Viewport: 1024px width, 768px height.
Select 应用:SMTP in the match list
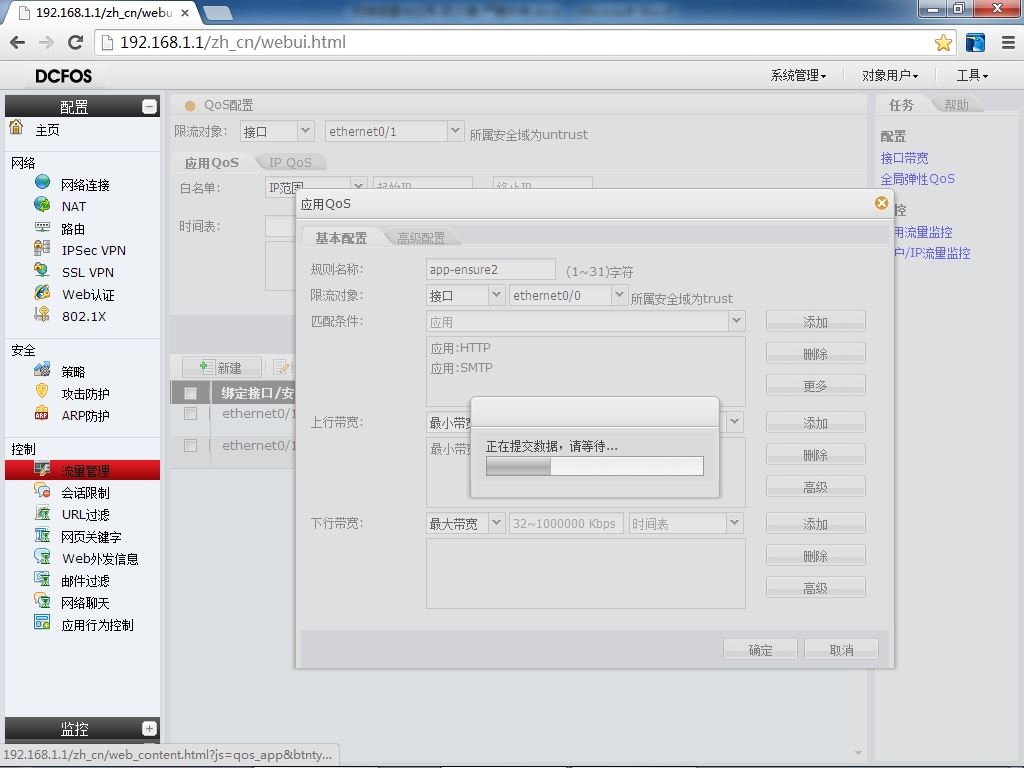462,368
